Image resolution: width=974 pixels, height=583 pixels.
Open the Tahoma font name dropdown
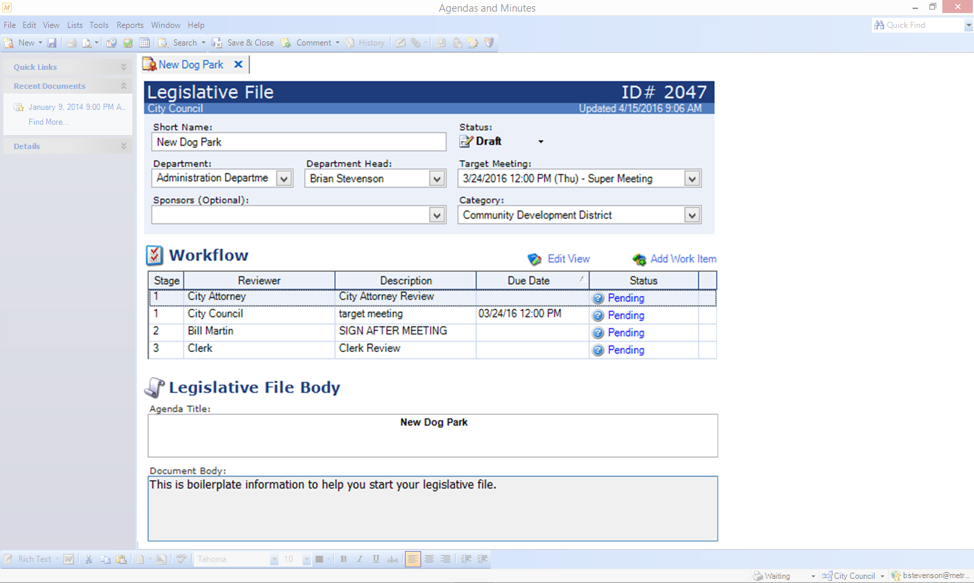[274, 560]
